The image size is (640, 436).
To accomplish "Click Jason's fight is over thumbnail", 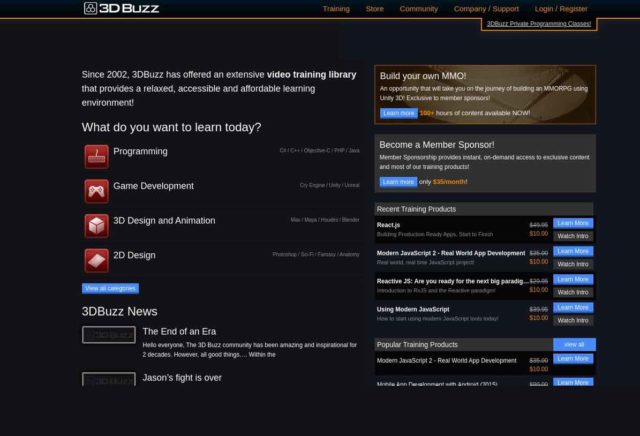I will click(x=109, y=379).
